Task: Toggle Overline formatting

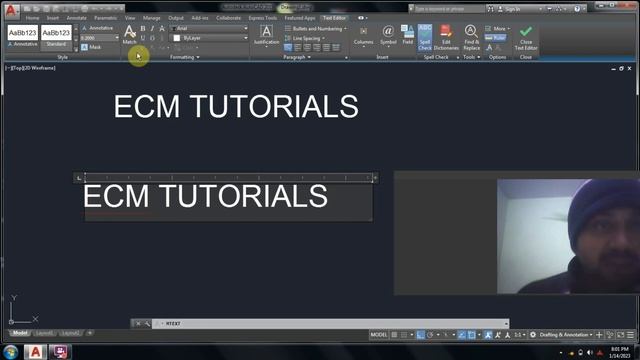Action: [152, 38]
